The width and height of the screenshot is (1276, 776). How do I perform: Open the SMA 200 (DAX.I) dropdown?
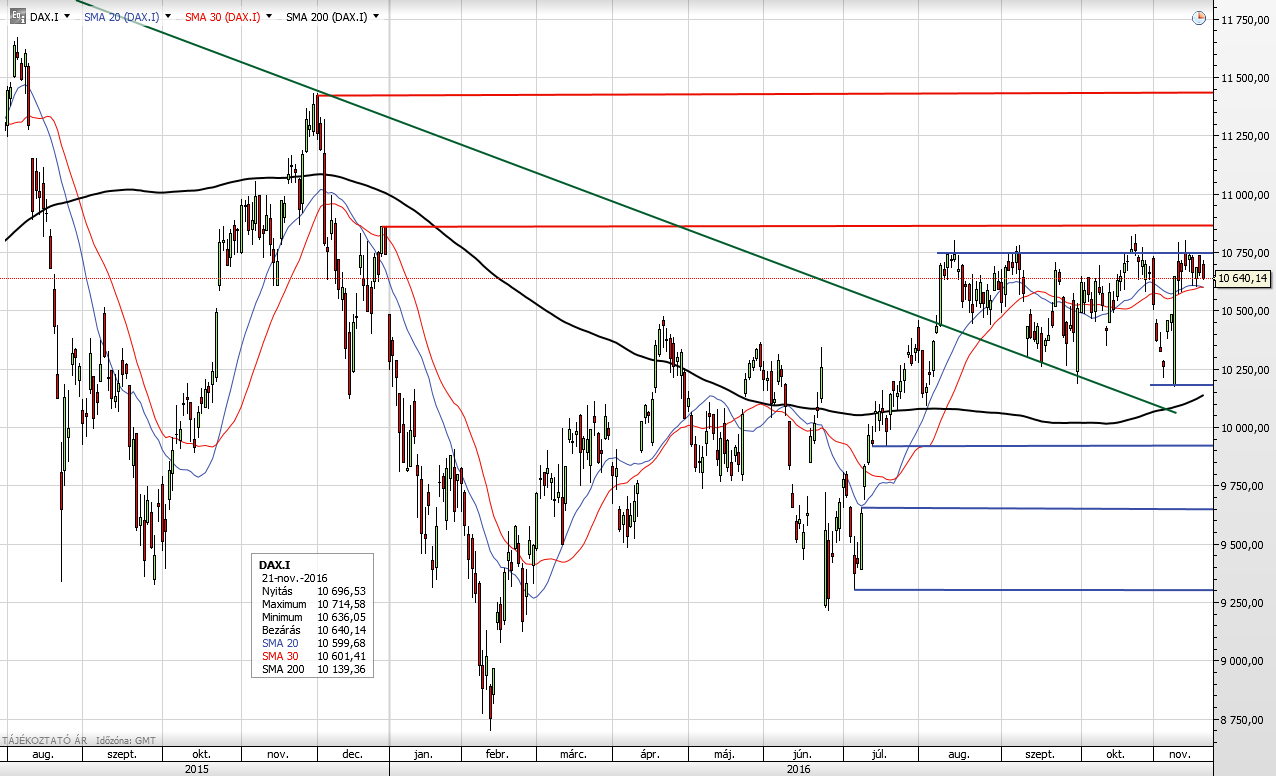coord(375,17)
